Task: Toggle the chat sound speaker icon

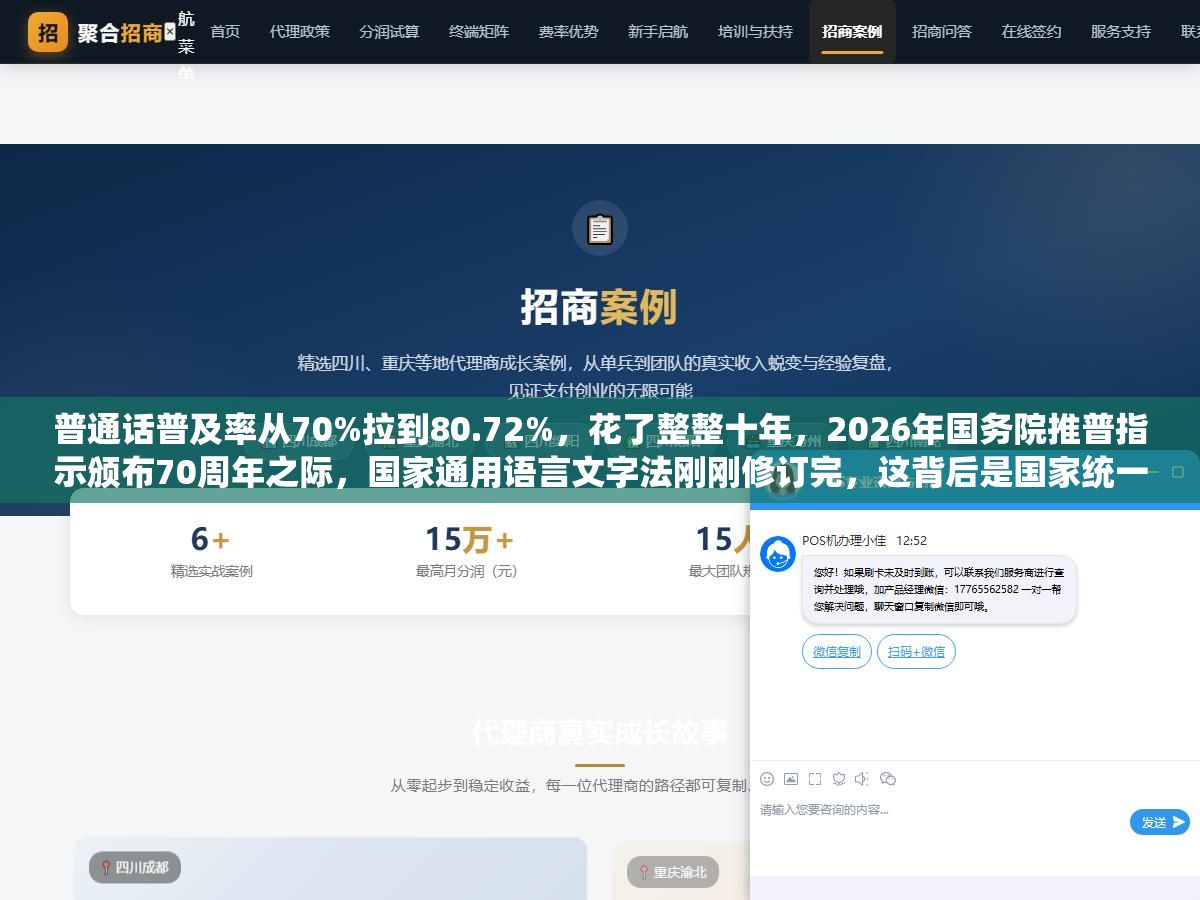Action: [862, 779]
